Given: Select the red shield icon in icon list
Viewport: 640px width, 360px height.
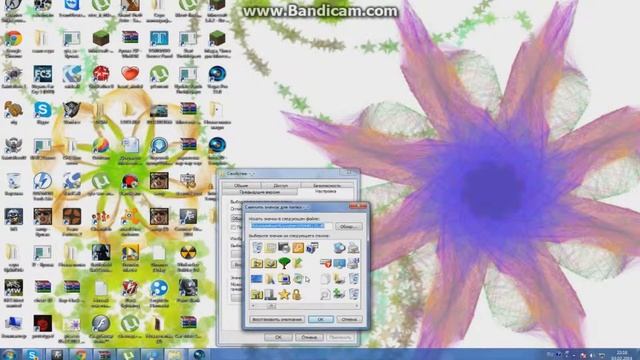Looking at the screenshot, I should (x=326, y=263).
